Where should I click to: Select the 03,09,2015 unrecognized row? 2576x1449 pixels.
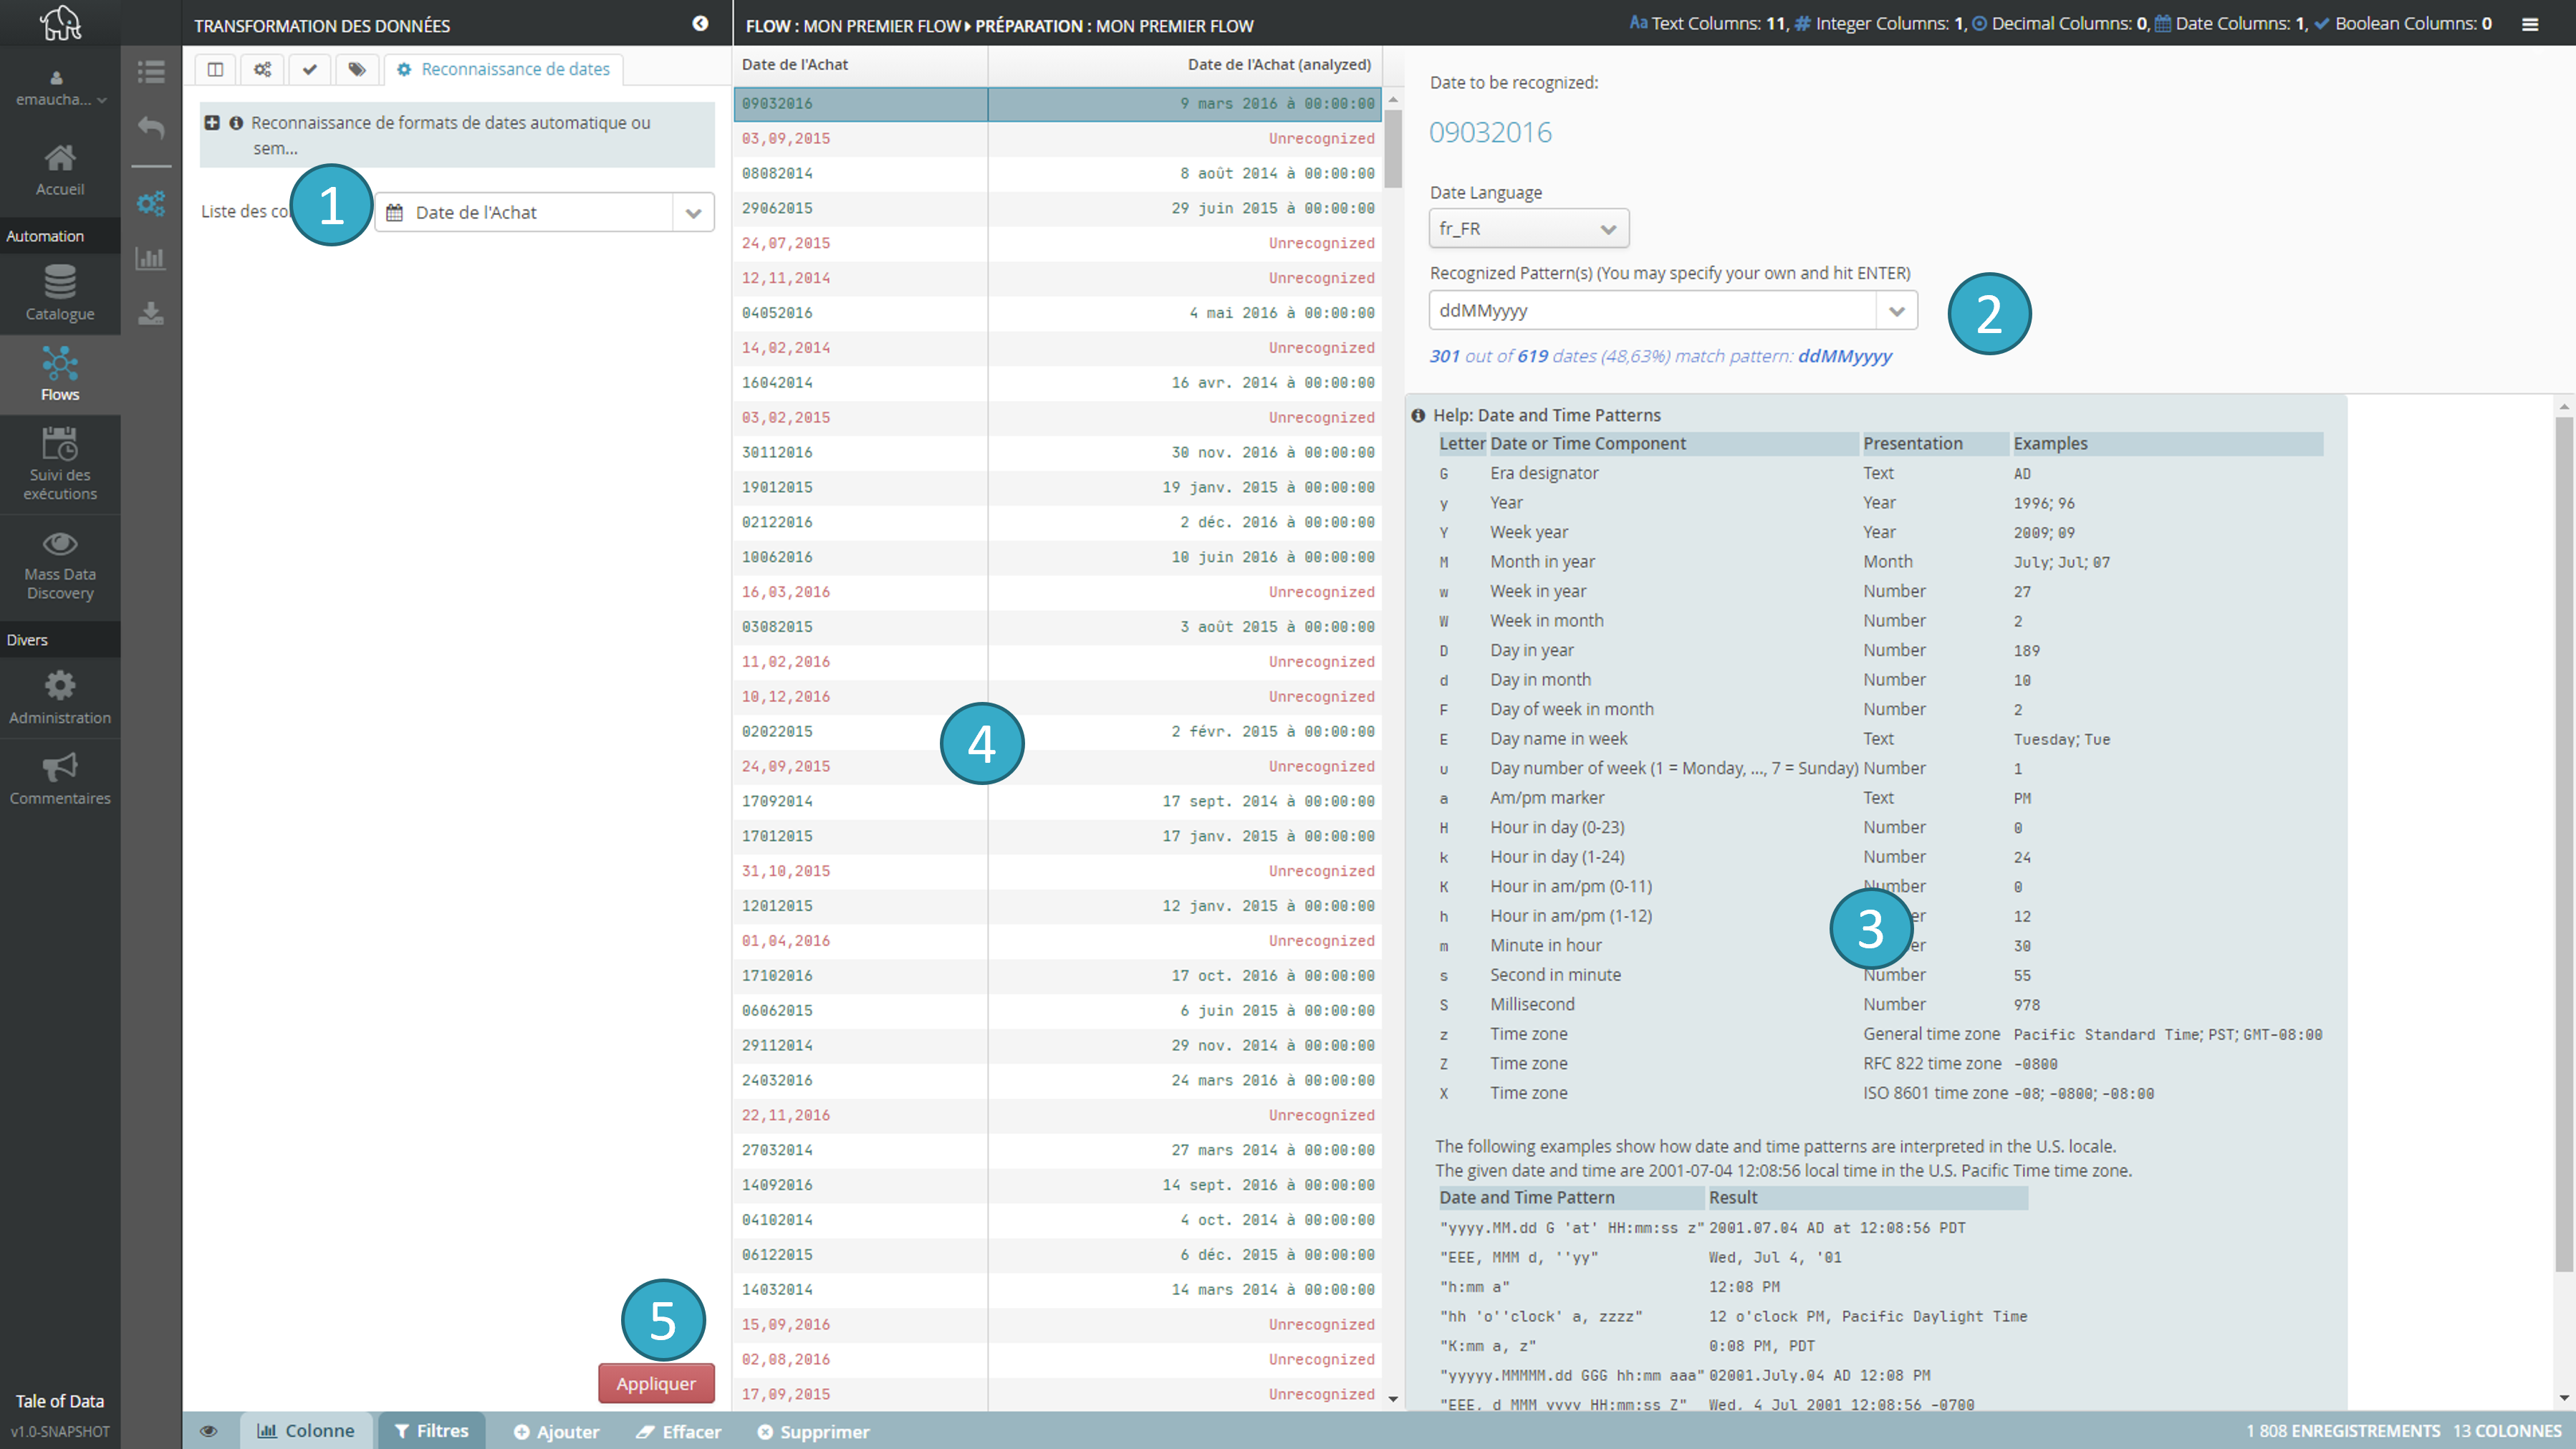pyautogui.click(x=1057, y=138)
